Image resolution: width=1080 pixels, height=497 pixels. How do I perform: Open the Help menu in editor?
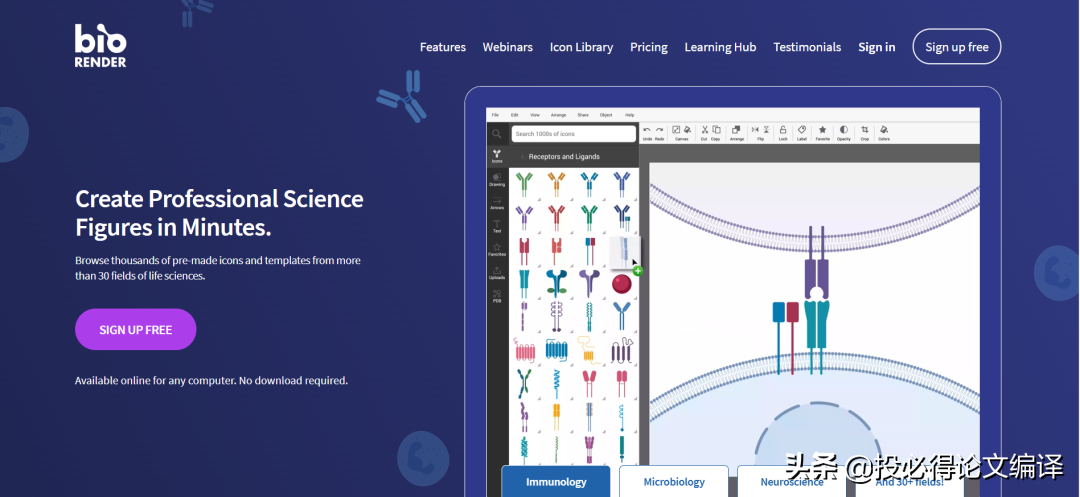[630, 115]
